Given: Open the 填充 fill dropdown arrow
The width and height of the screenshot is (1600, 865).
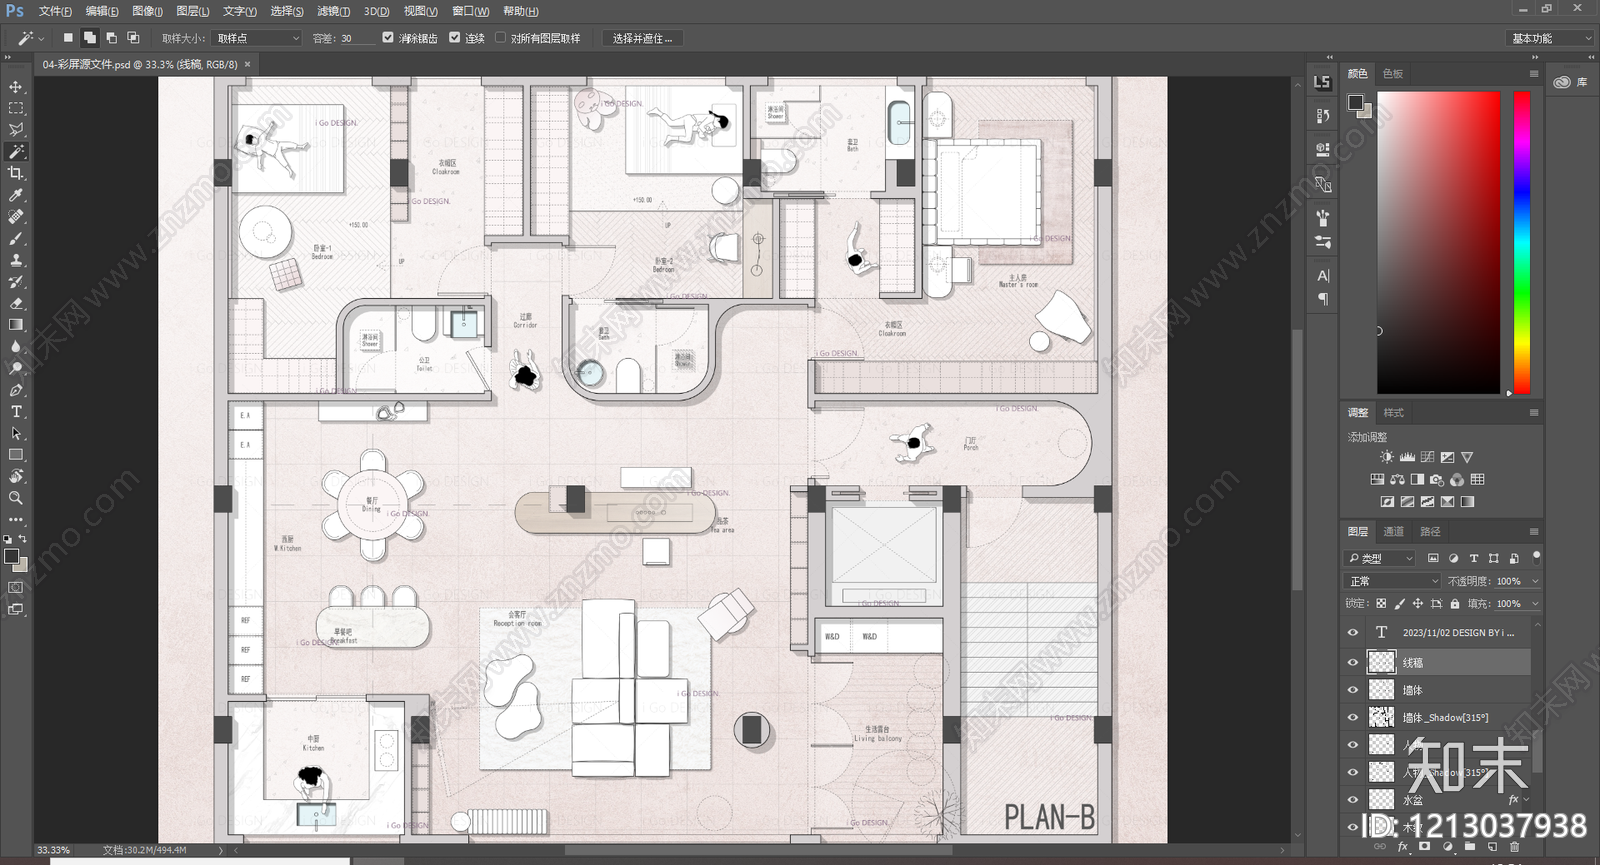Looking at the screenshot, I should pos(1535,604).
